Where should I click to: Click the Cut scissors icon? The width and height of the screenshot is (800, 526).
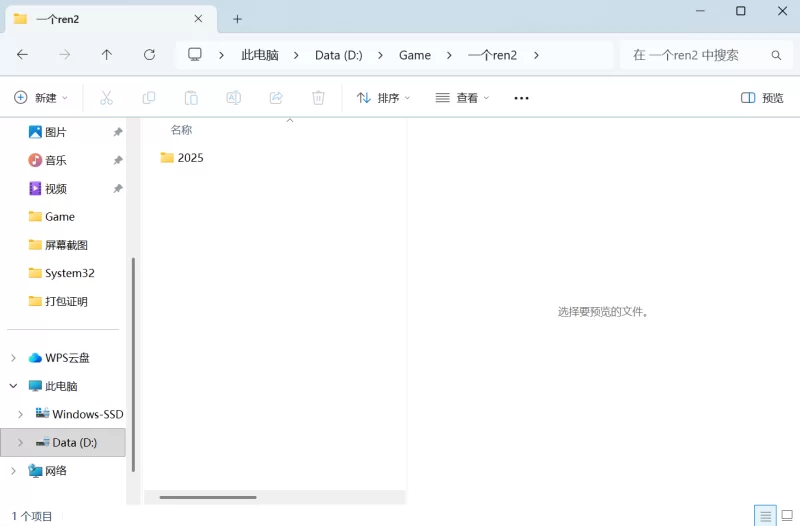106,97
